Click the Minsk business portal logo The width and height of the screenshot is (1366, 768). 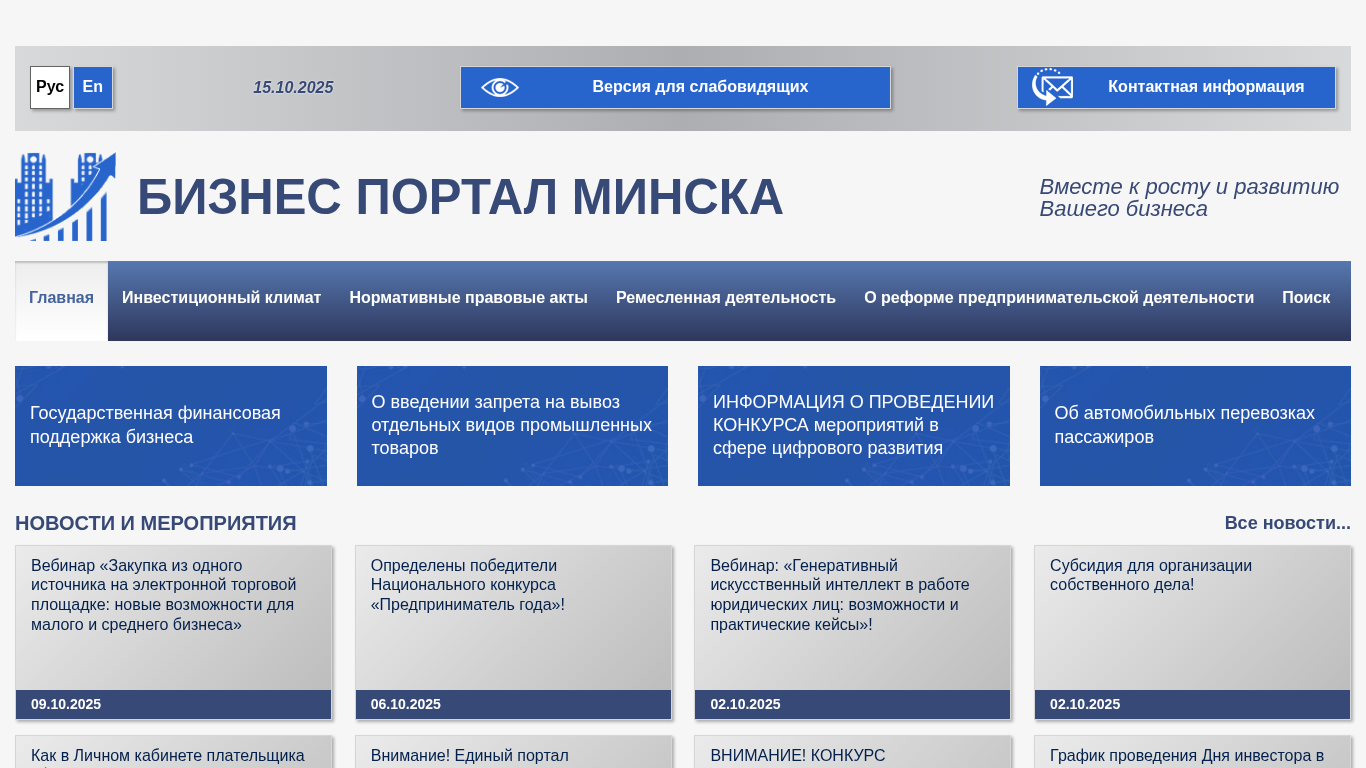pos(65,197)
